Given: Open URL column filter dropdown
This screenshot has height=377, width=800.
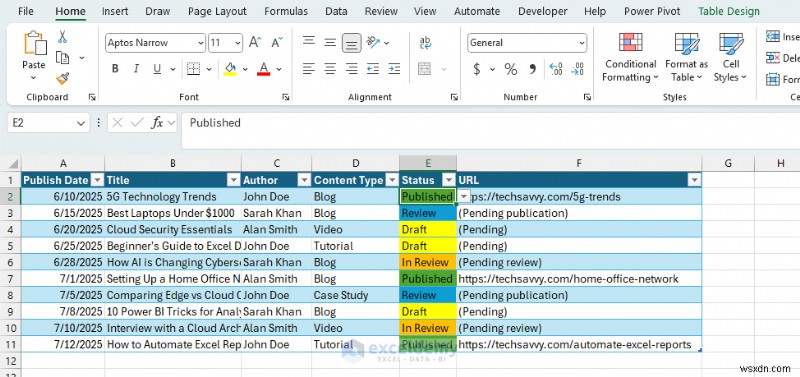Looking at the screenshot, I should tap(694, 180).
